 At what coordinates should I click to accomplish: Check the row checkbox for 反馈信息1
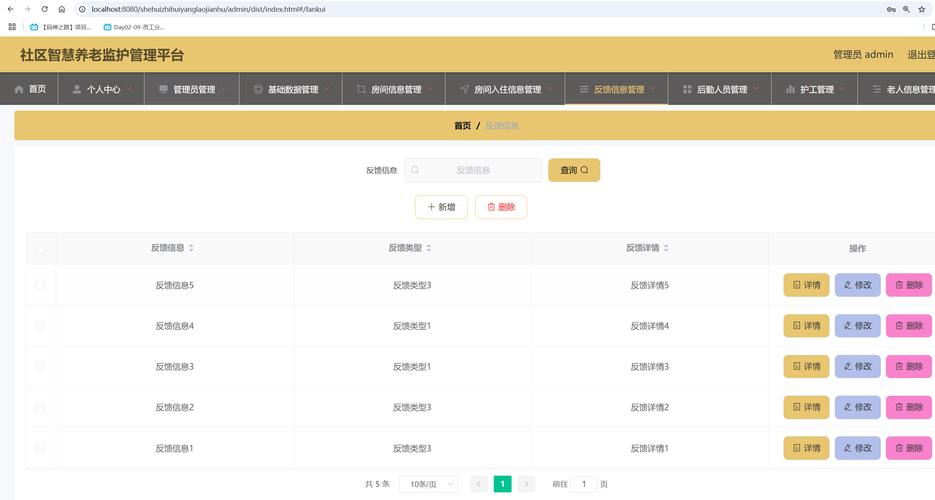[40, 448]
